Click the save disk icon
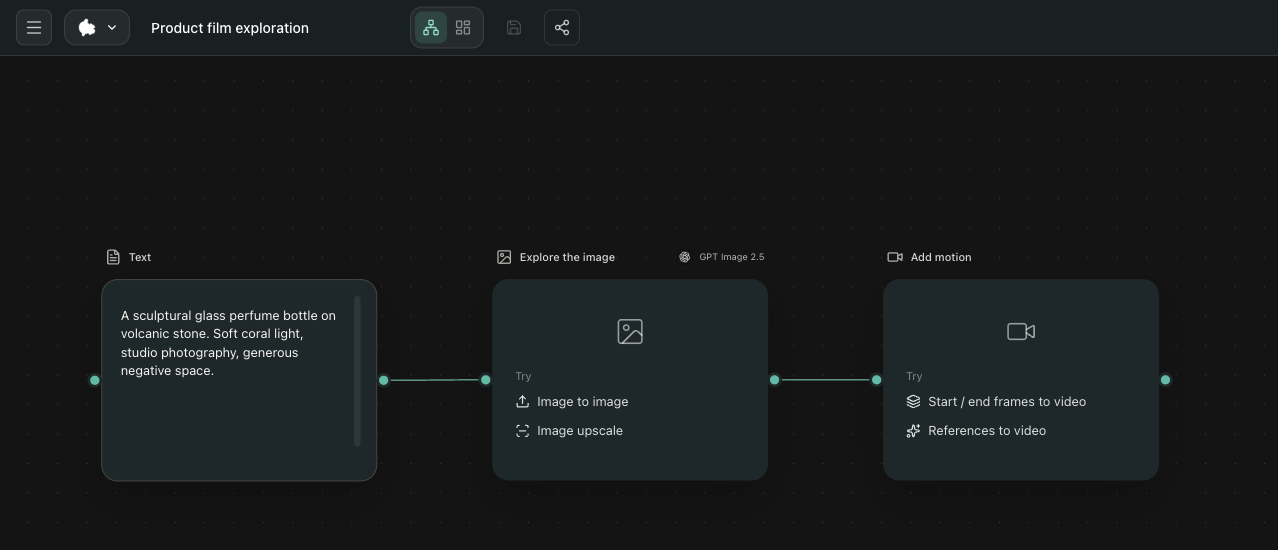Screen dimensions: 1278x550 (x=514, y=28)
